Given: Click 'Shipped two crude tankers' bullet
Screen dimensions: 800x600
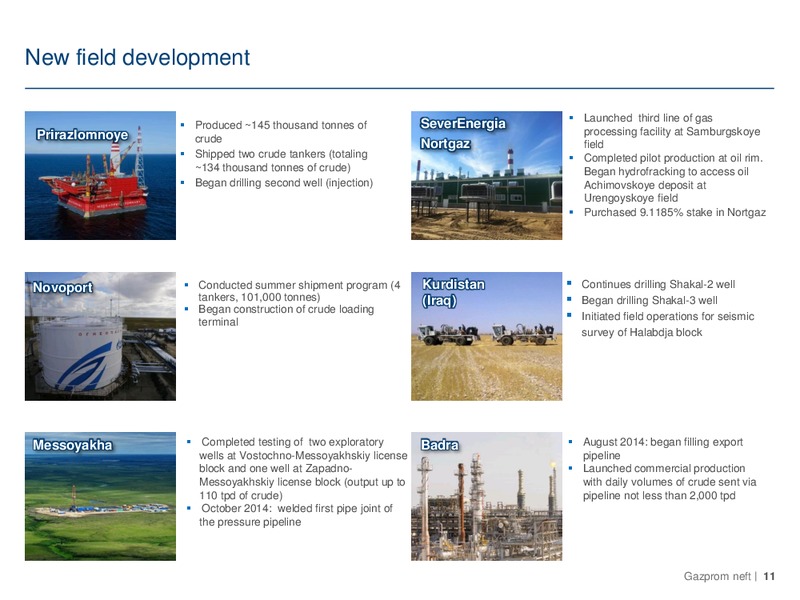Looking at the screenshot, I should [281, 161].
